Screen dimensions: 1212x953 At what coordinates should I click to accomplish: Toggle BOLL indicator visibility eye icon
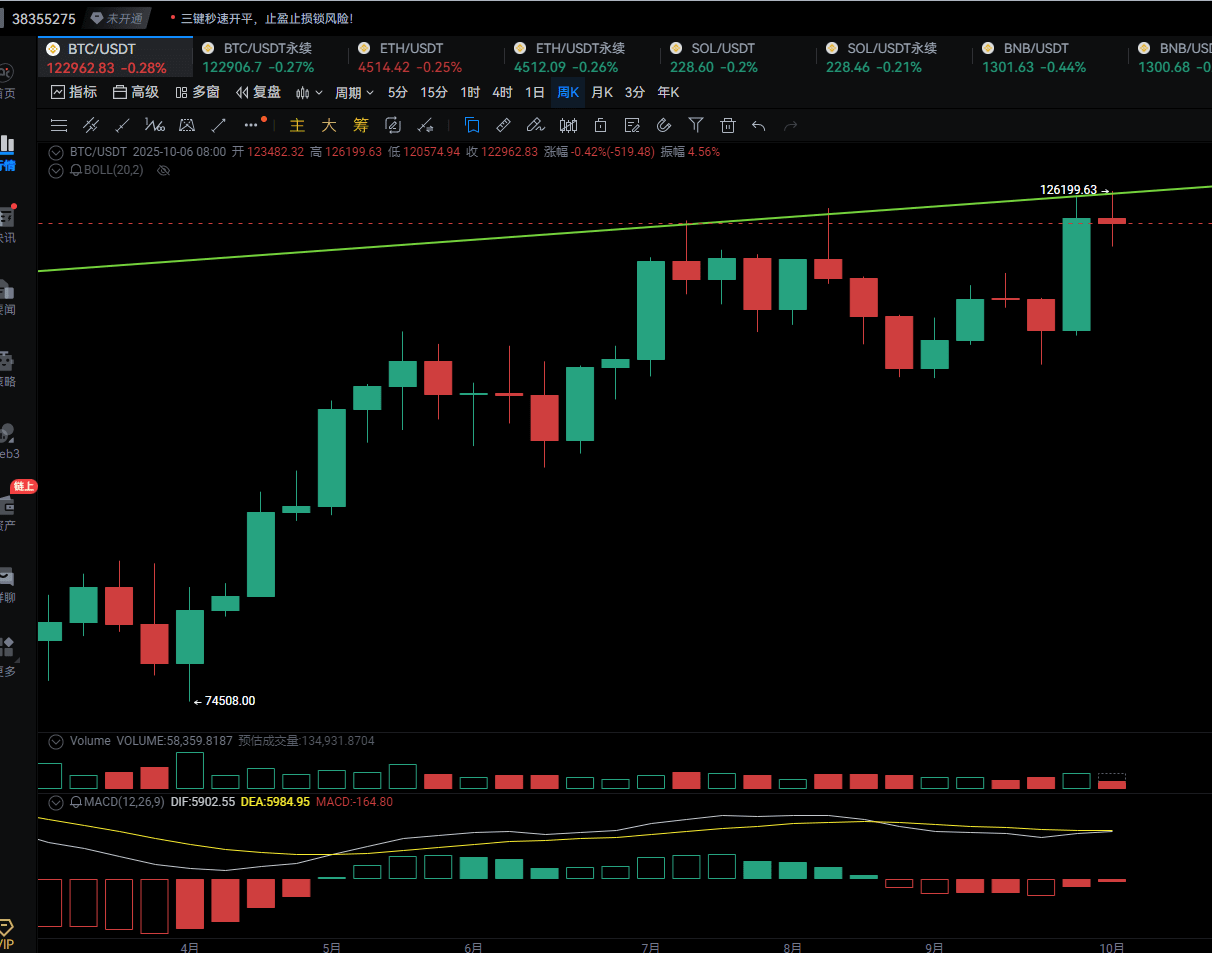pyautogui.click(x=164, y=170)
